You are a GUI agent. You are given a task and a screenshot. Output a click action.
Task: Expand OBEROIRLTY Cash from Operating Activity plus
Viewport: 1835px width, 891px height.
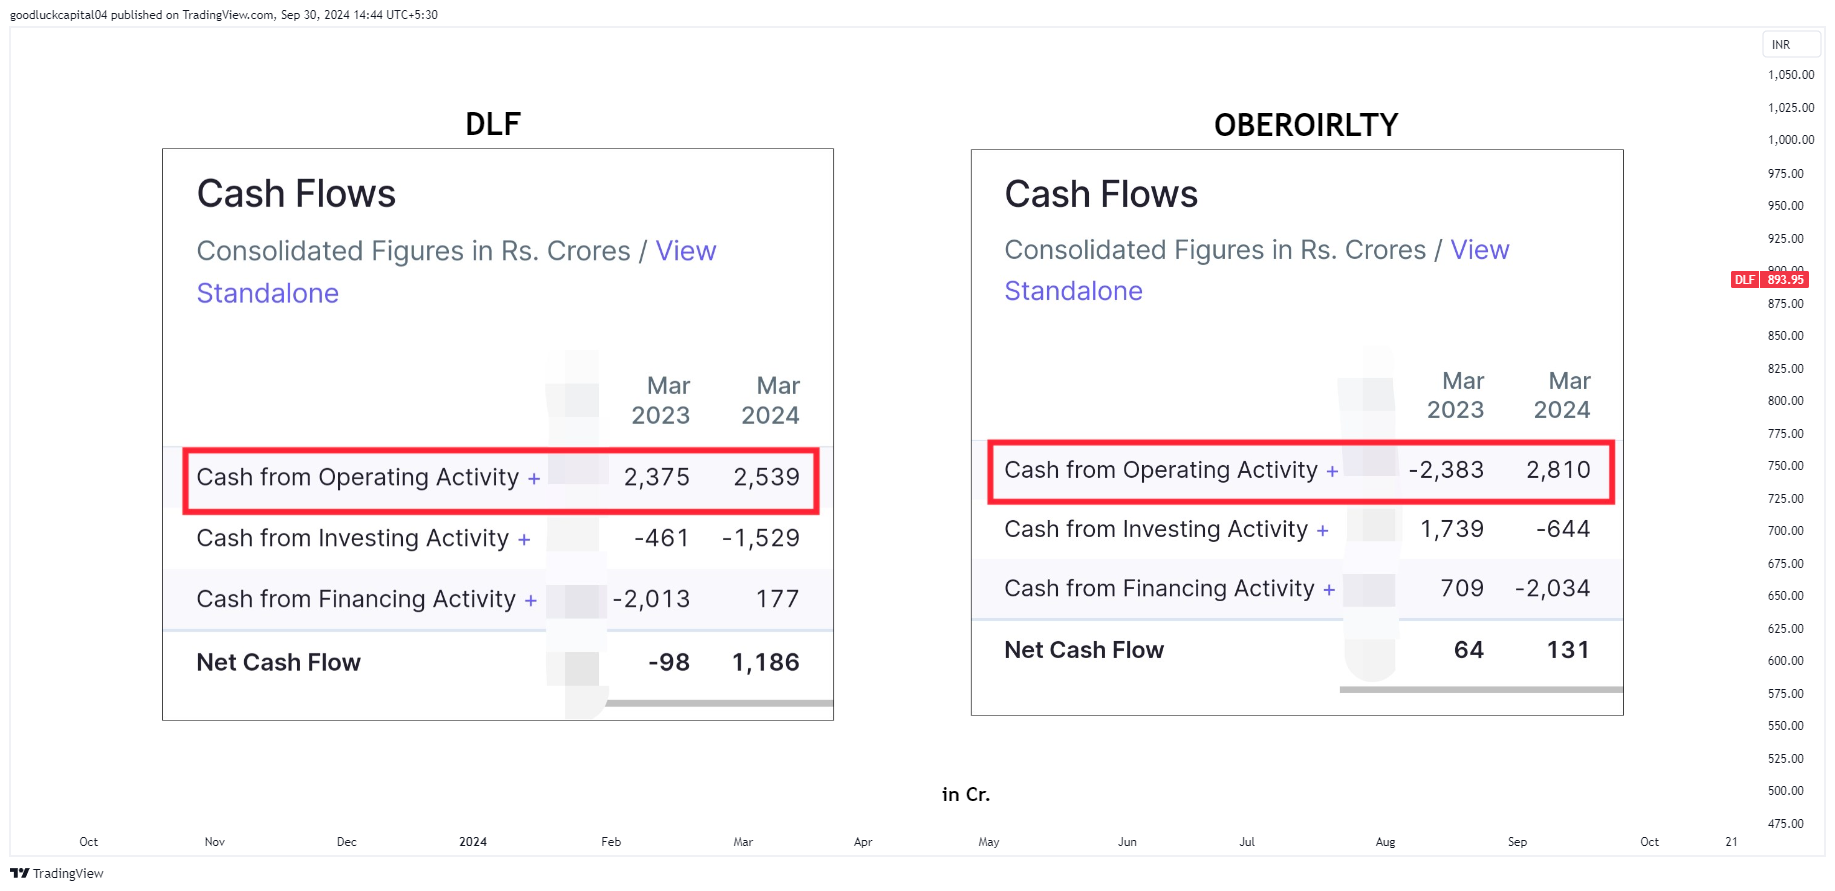(x=1332, y=472)
